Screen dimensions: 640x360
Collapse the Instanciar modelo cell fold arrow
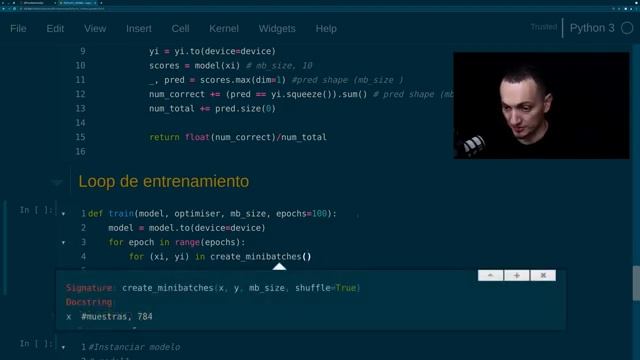(x=63, y=347)
